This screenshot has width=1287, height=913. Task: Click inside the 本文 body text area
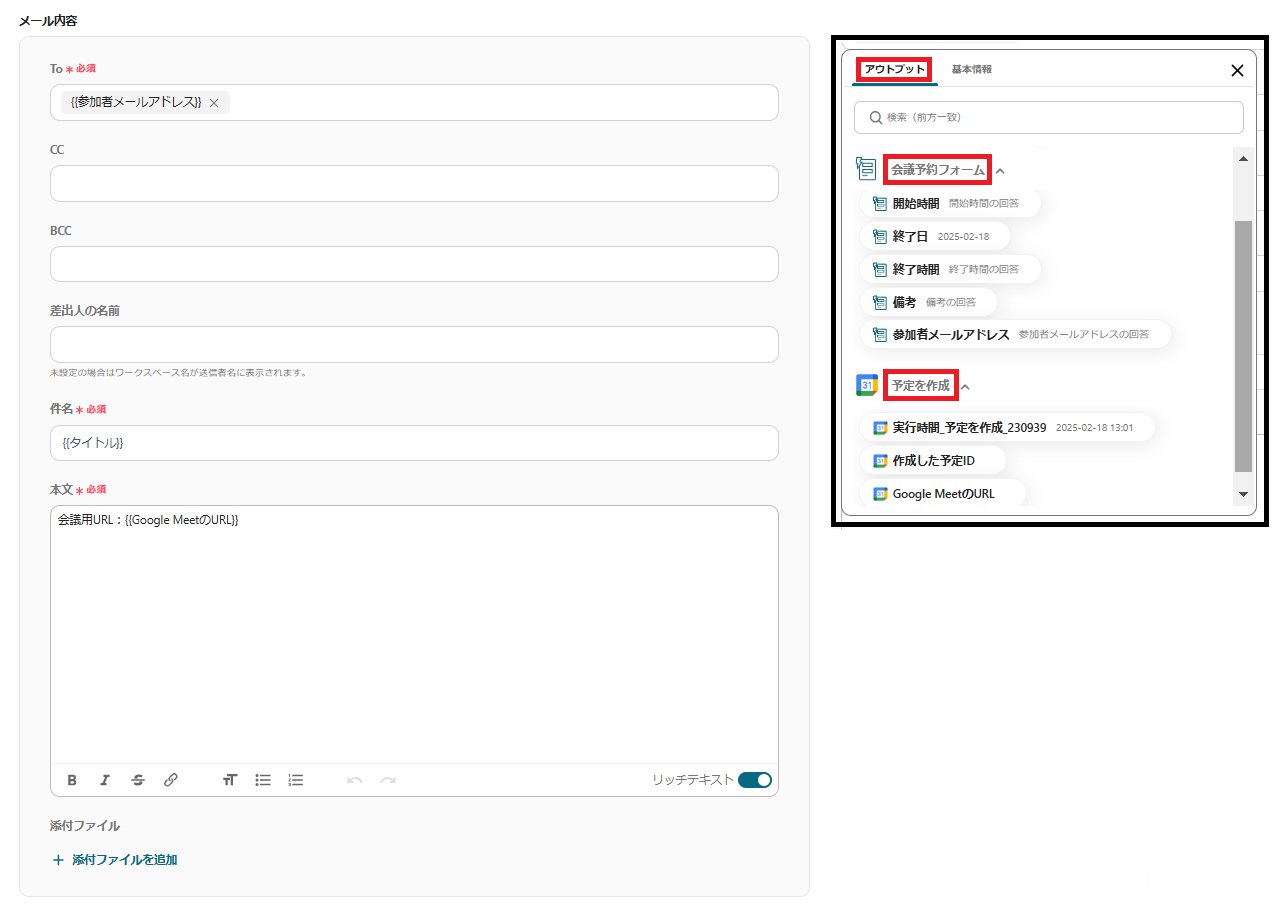pyautogui.click(x=414, y=635)
